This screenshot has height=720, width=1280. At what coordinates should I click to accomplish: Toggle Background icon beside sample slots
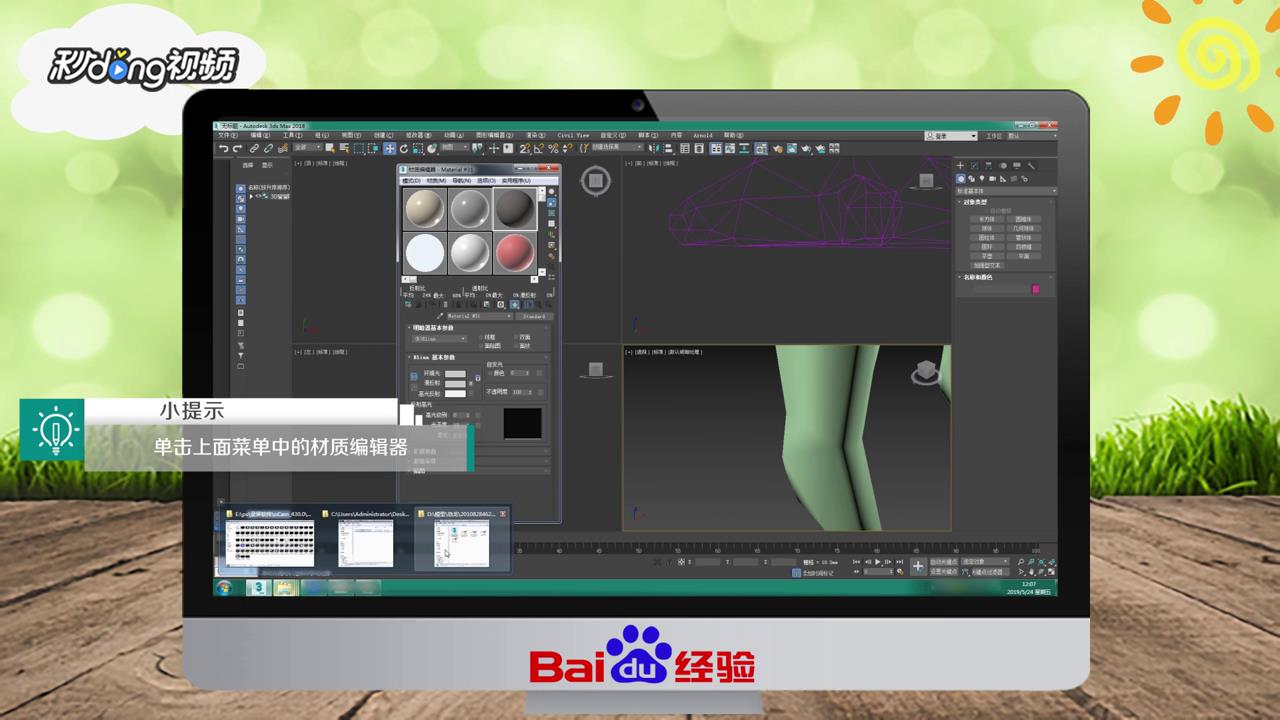(x=551, y=213)
